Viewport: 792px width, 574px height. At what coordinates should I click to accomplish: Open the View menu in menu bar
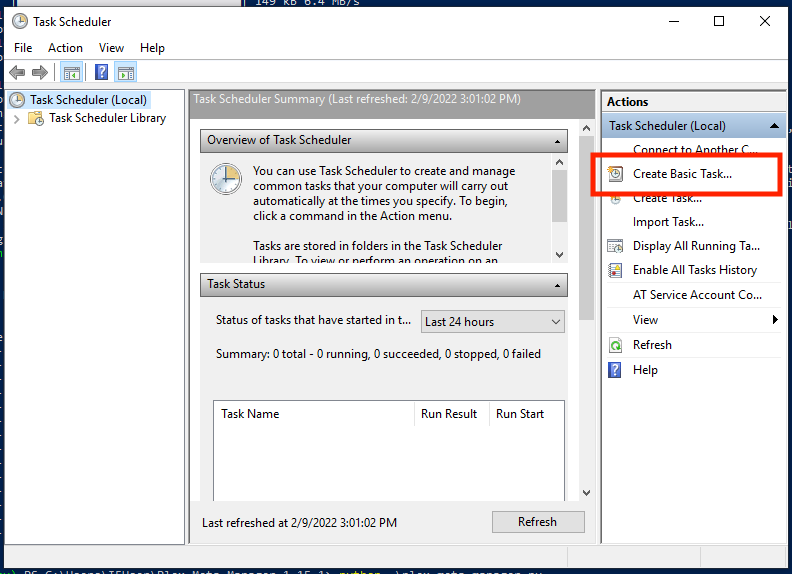click(111, 48)
